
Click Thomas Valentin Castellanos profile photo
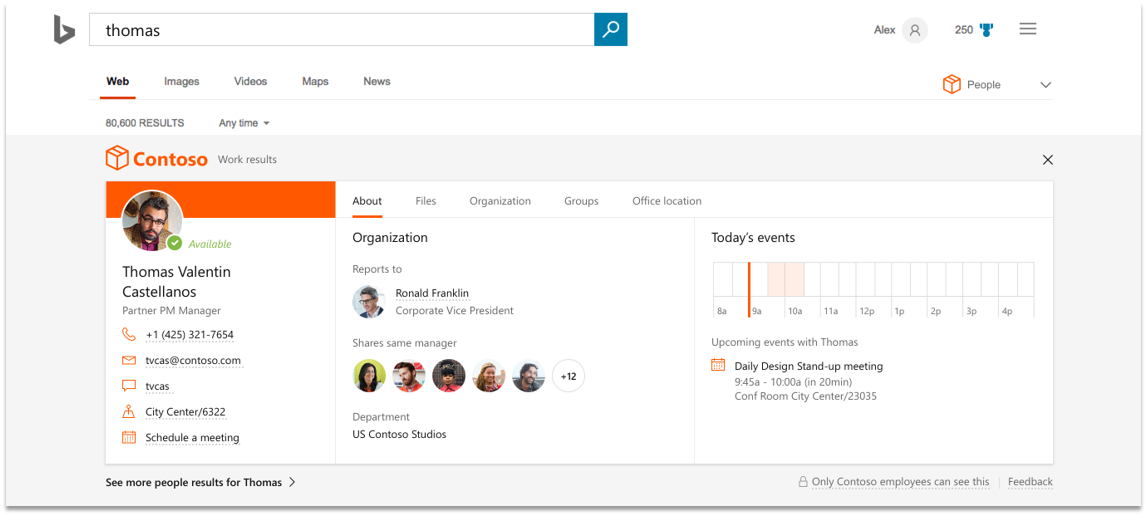(x=152, y=221)
